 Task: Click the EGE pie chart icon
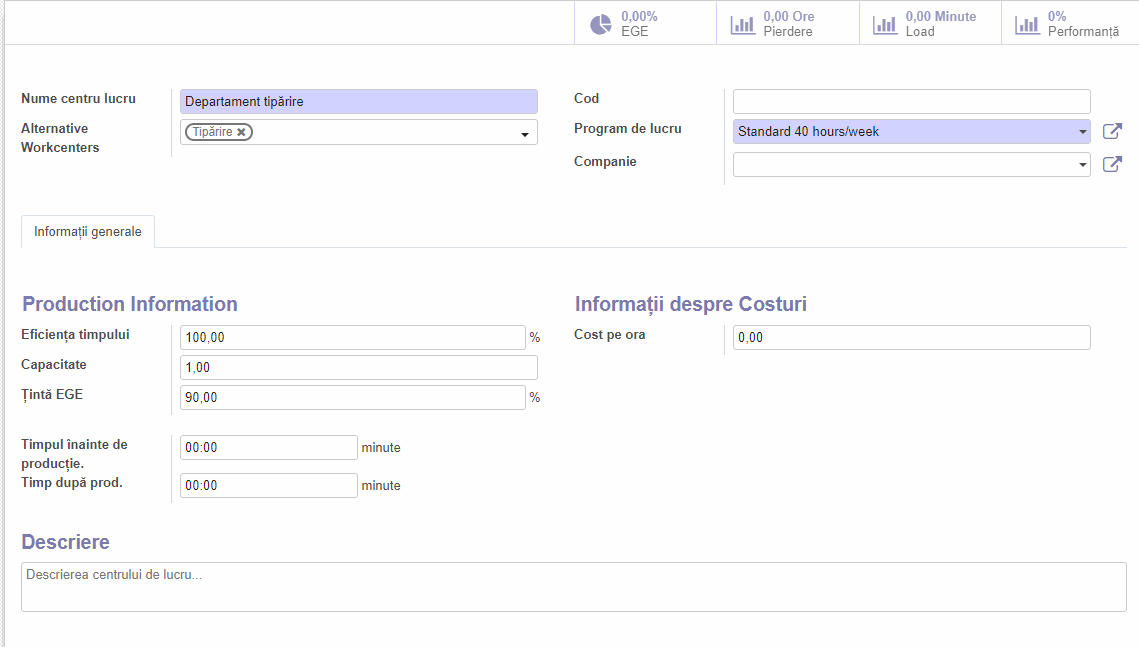[601, 25]
